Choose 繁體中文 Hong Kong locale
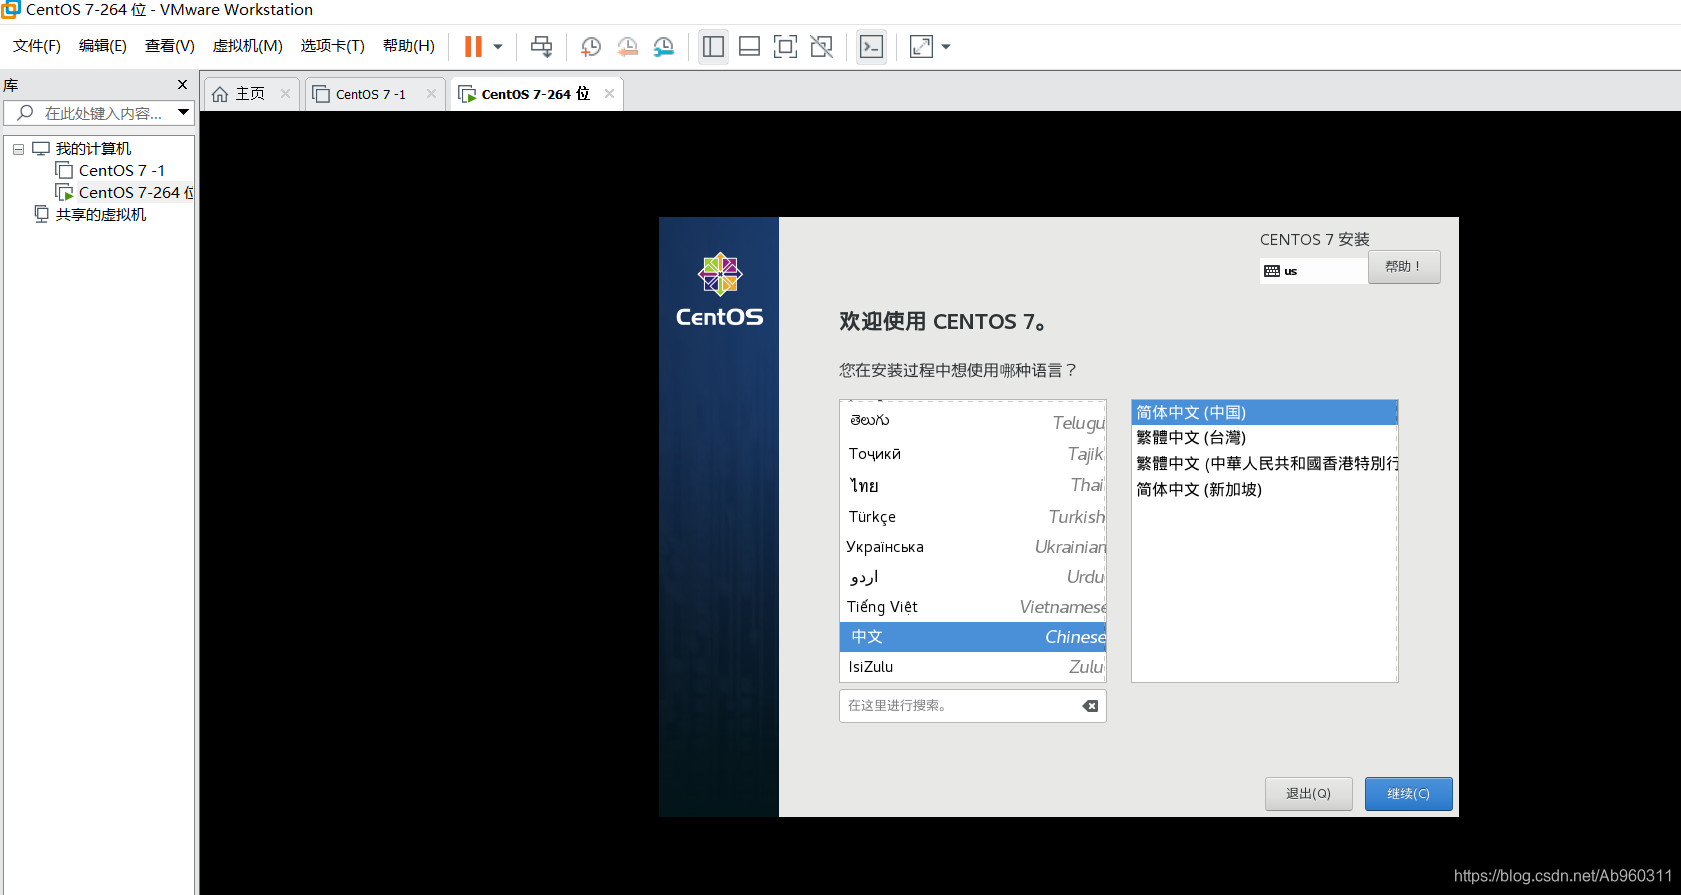 1264,464
